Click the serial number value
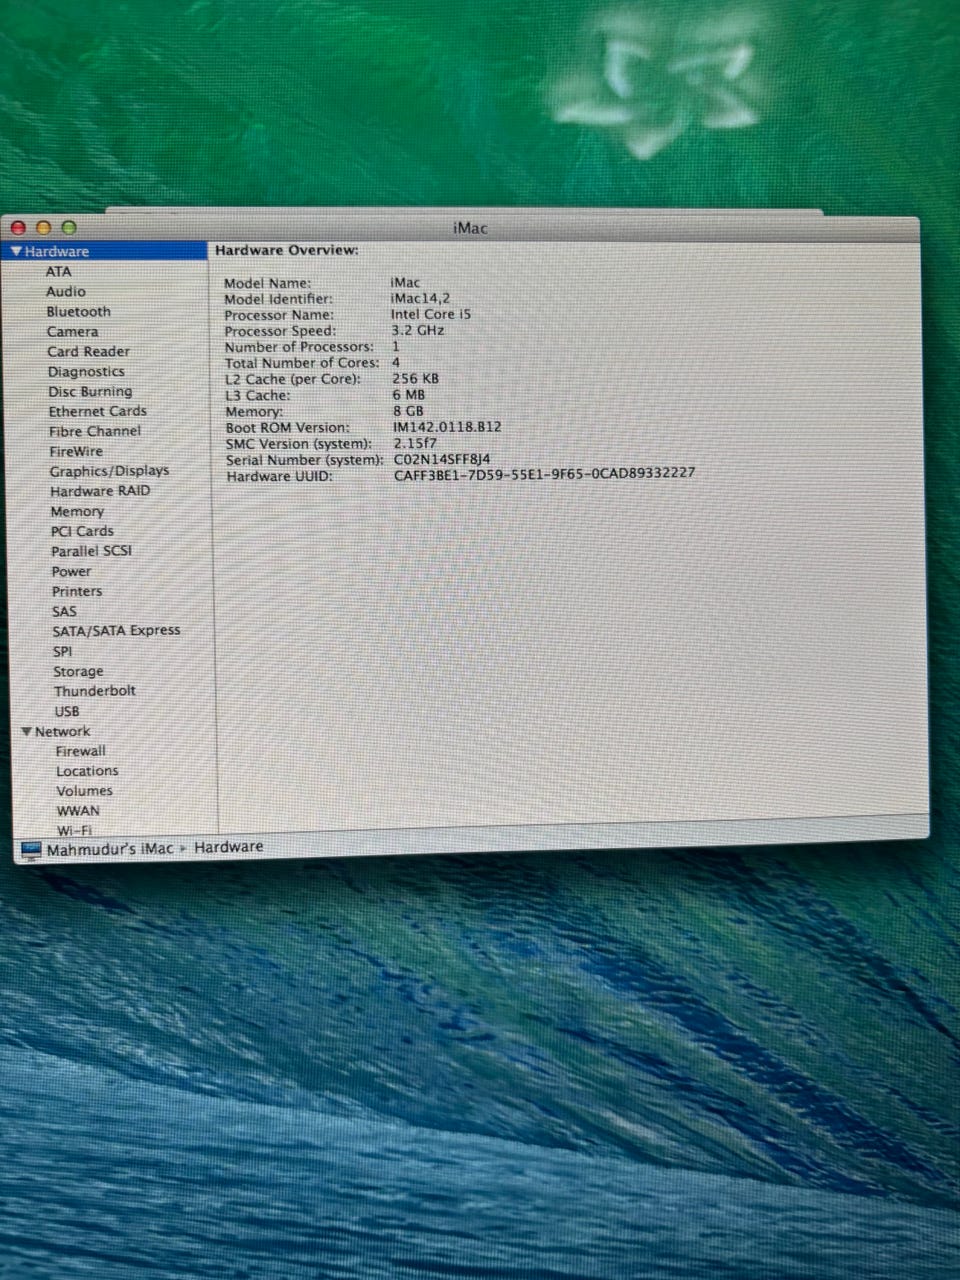The width and height of the screenshot is (960, 1280). pyautogui.click(x=441, y=459)
